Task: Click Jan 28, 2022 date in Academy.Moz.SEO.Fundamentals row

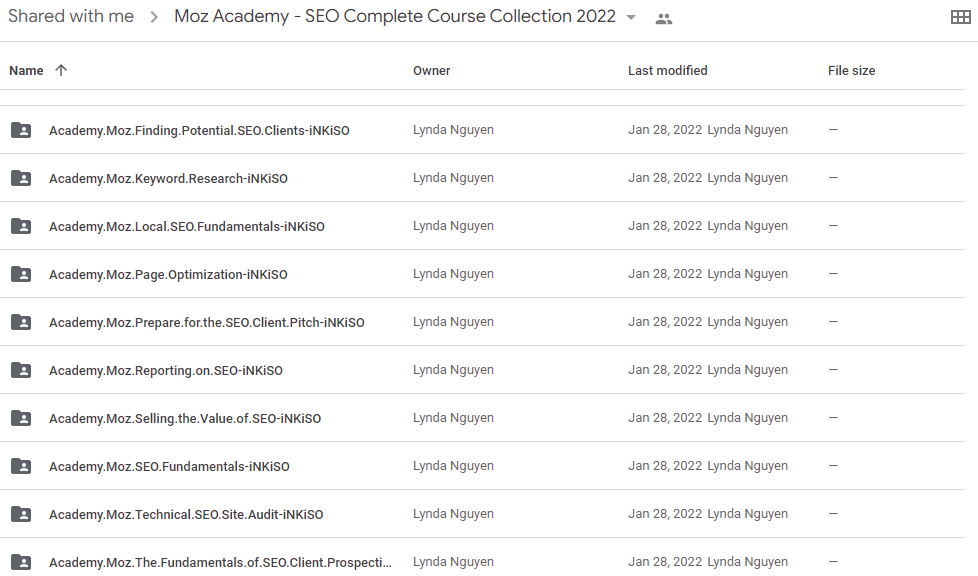Action: [x=665, y=466]
